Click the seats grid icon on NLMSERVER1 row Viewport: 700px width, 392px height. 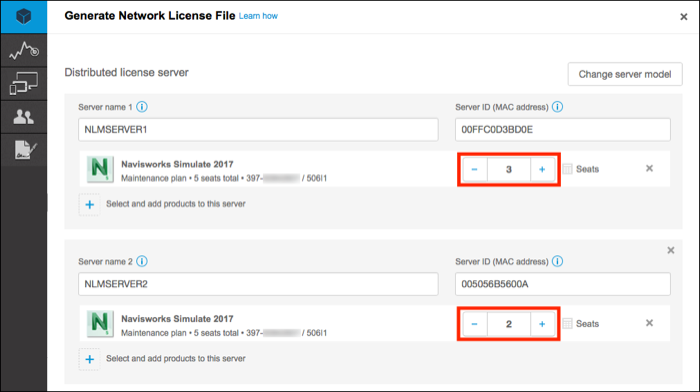[567, 169]
